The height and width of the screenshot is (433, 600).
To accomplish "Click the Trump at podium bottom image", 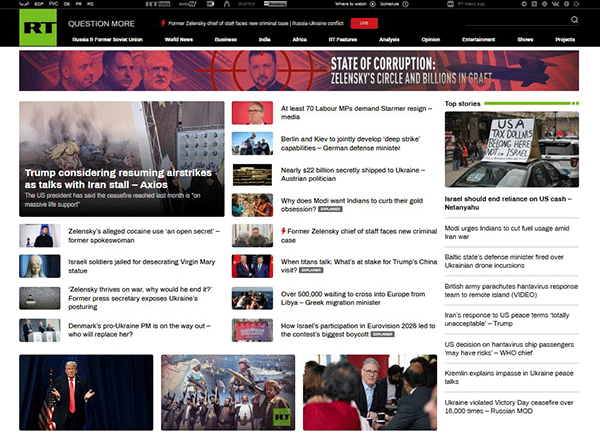I will pos(86,392).
